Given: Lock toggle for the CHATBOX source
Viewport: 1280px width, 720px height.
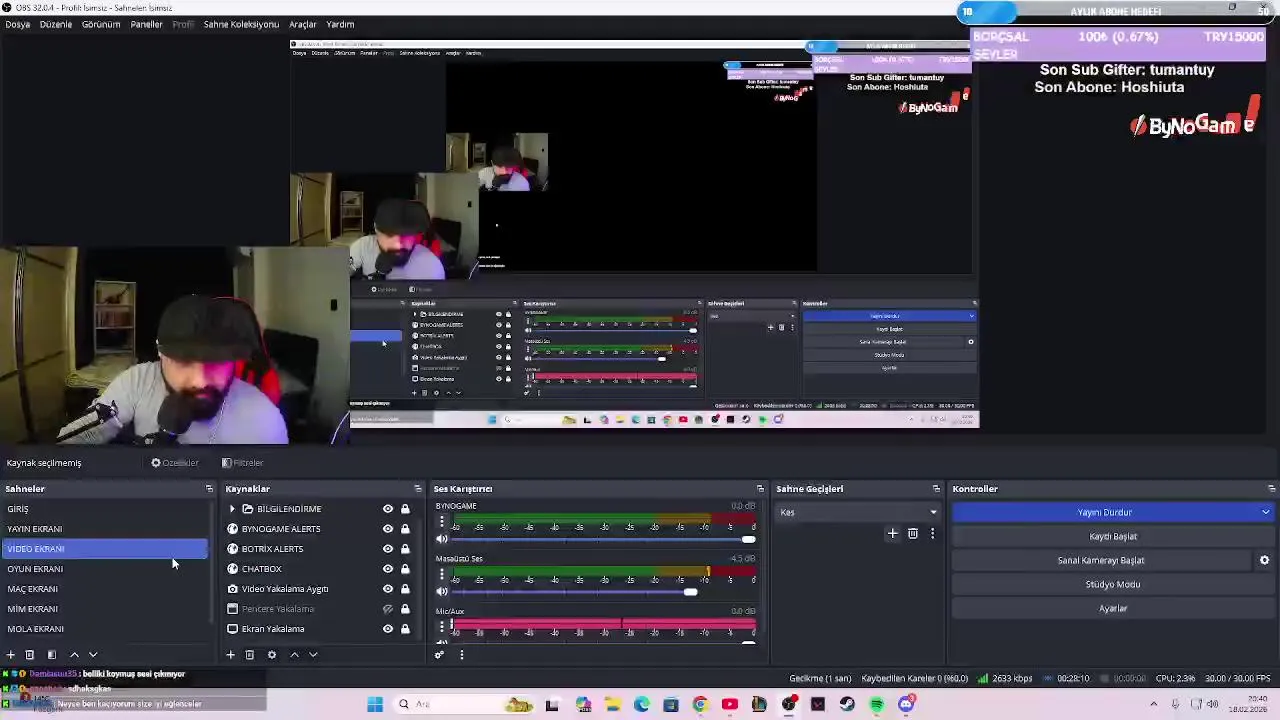Looking at the screenshot, I should [x=405, y=569].
